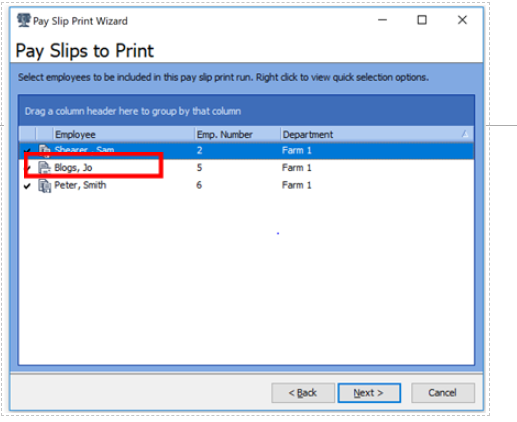Click employee number 5 cell

[x=199, y=168]
